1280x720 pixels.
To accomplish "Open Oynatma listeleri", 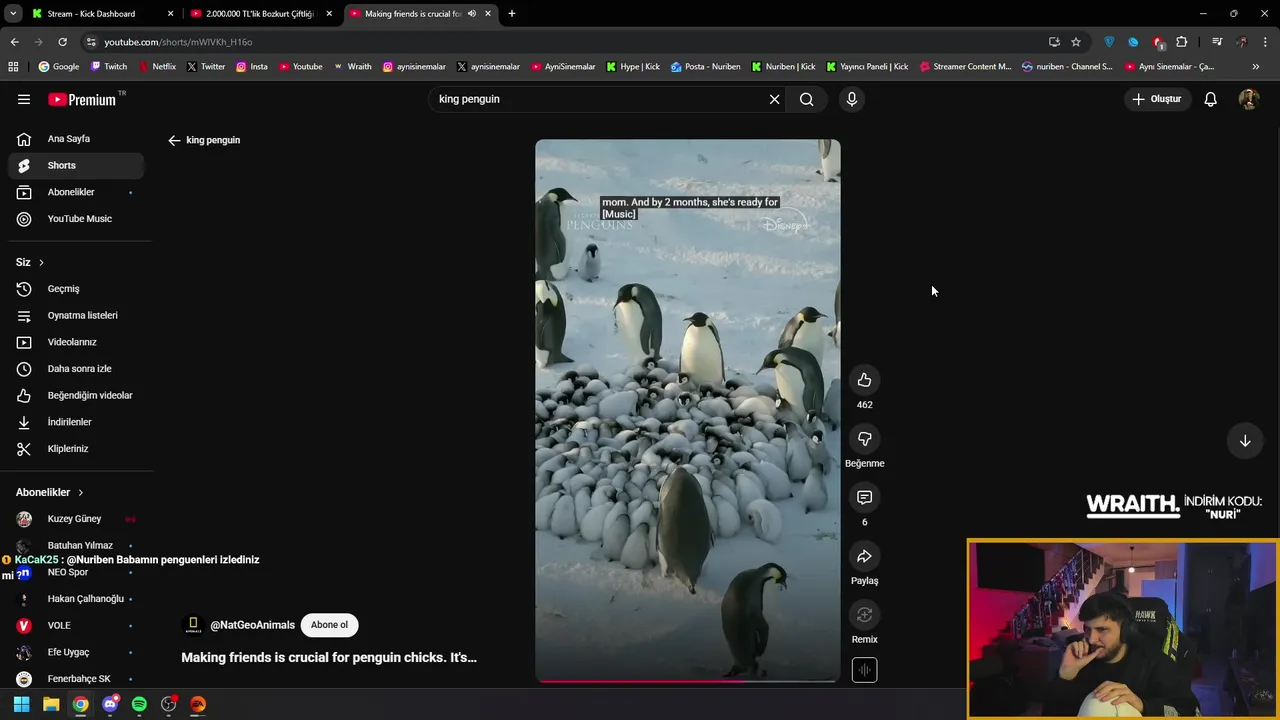I will click(75, 315).
